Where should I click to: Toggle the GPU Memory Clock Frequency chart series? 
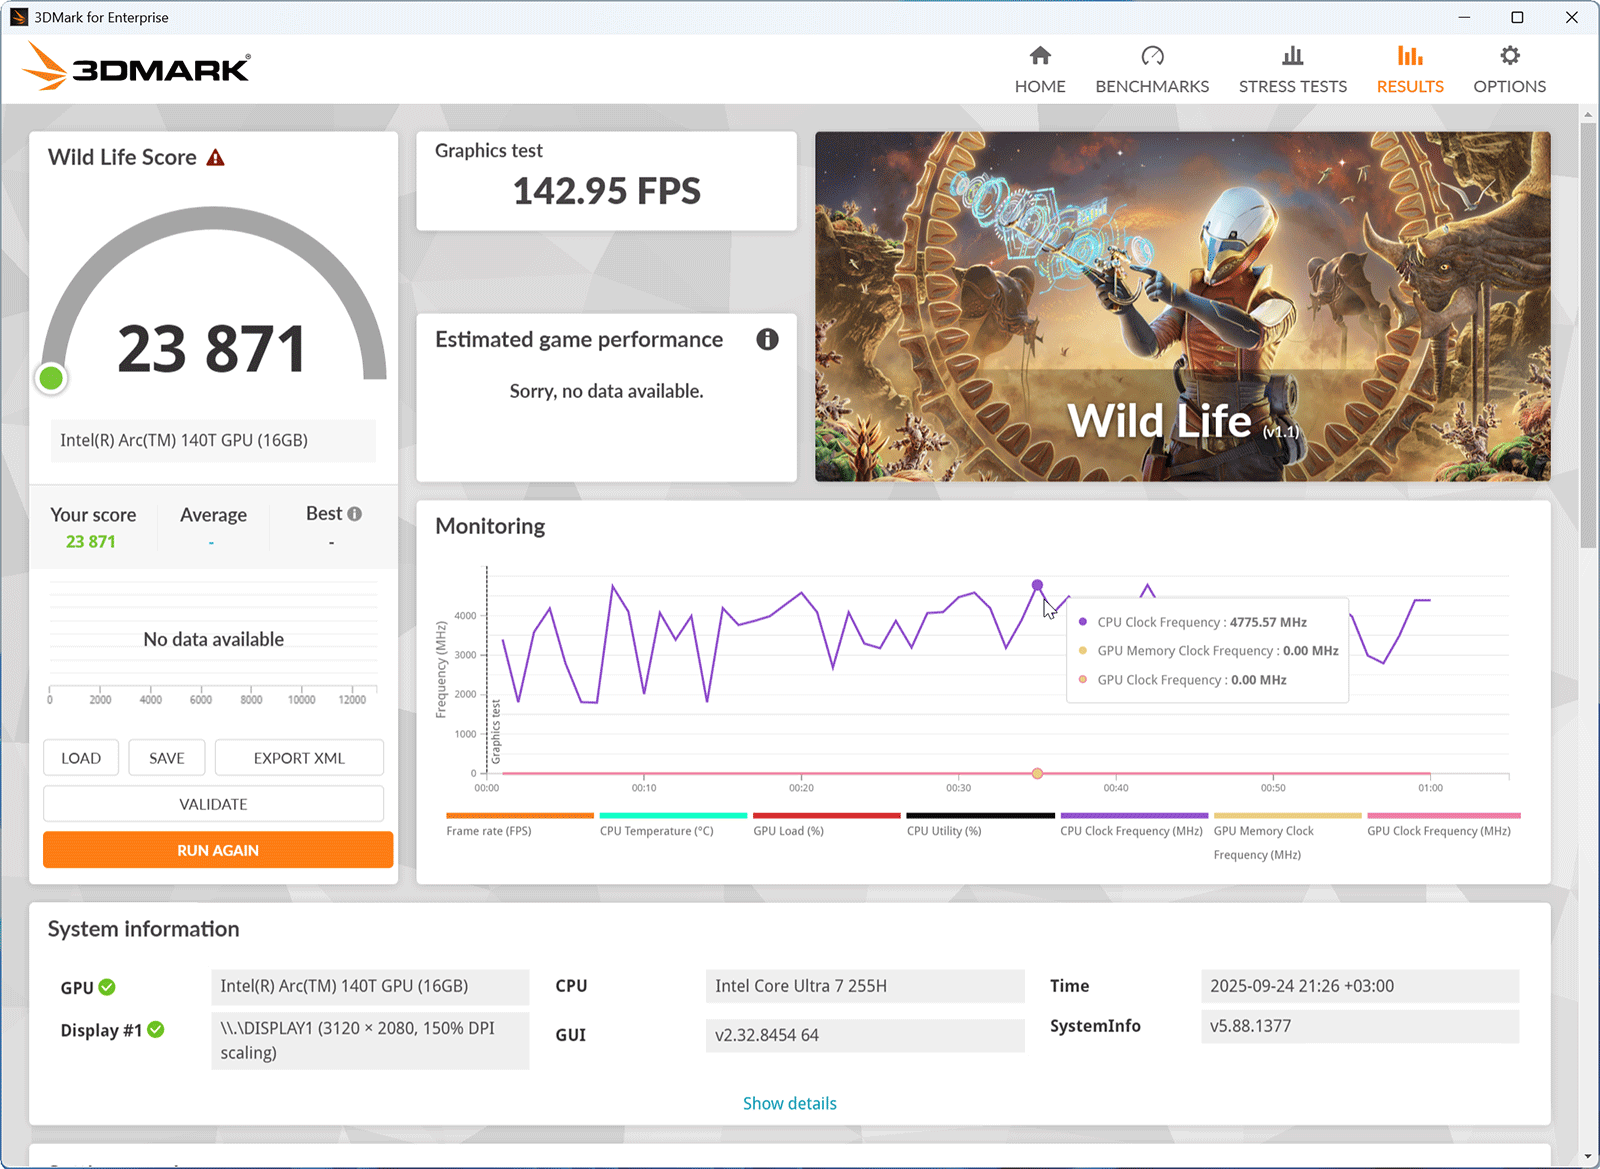coord(1287,837)
